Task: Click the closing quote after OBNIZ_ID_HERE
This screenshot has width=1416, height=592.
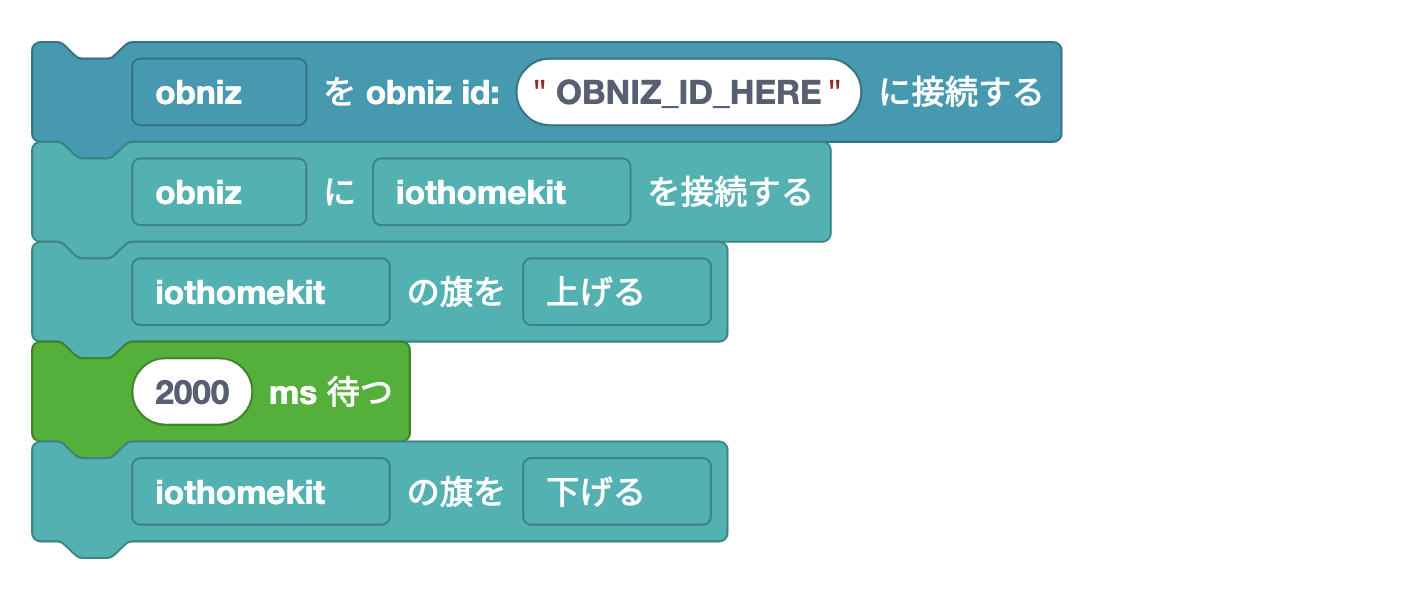Action: (835, 90)
